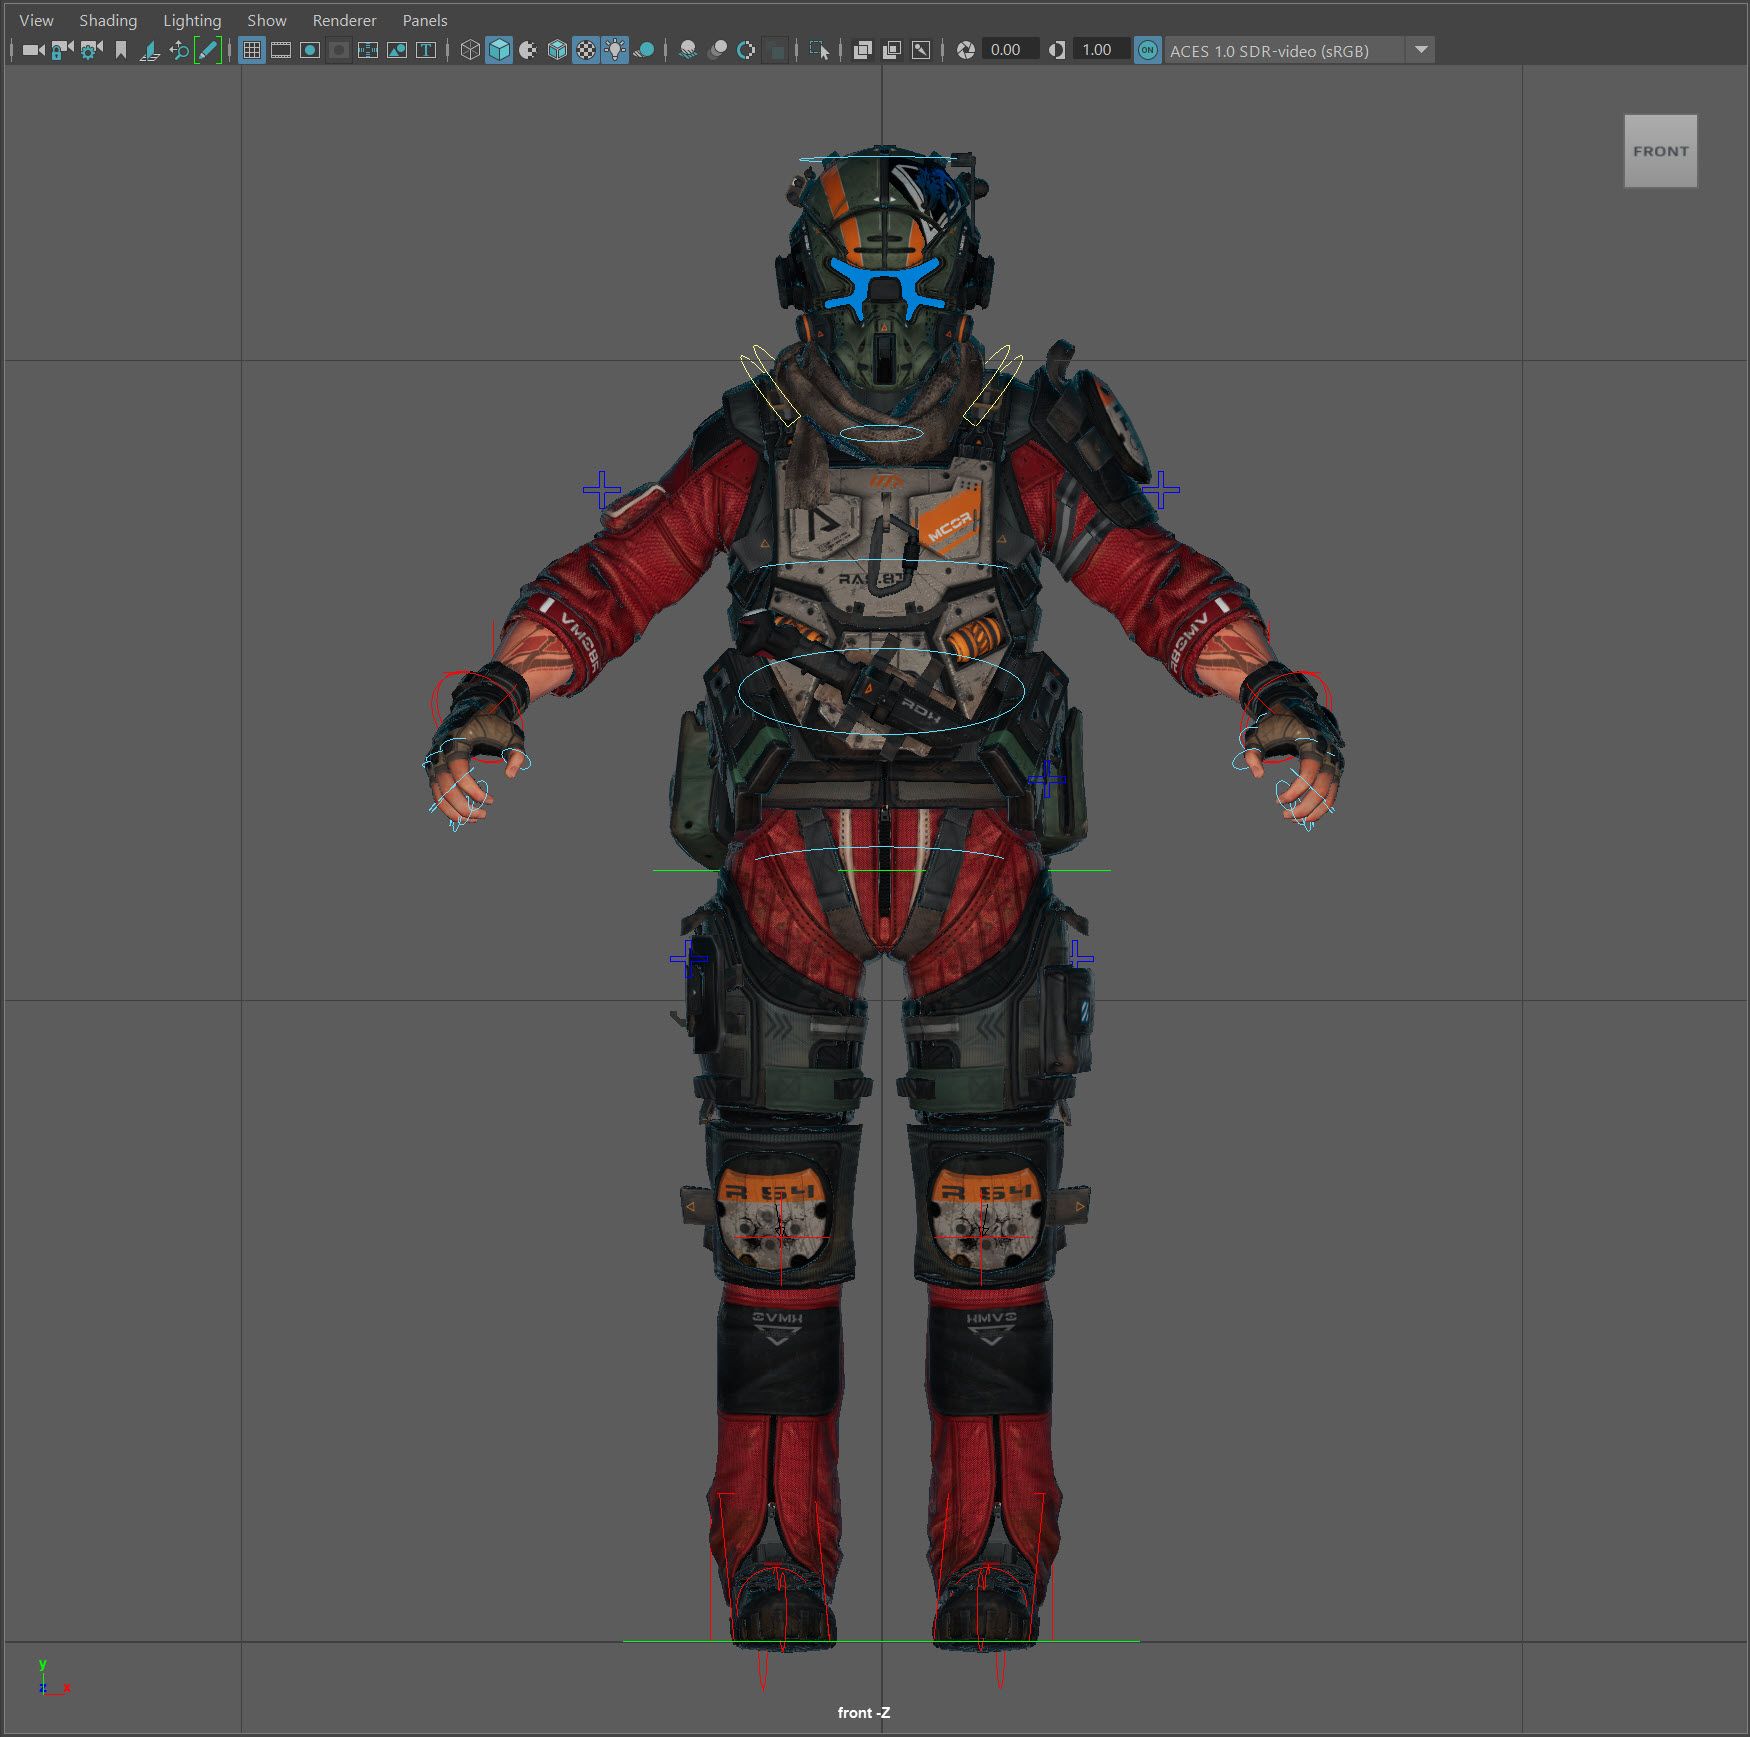Switch to Wireframe display mode
This screenshot has height=1737, width=1750.
[x=470, y=50]
